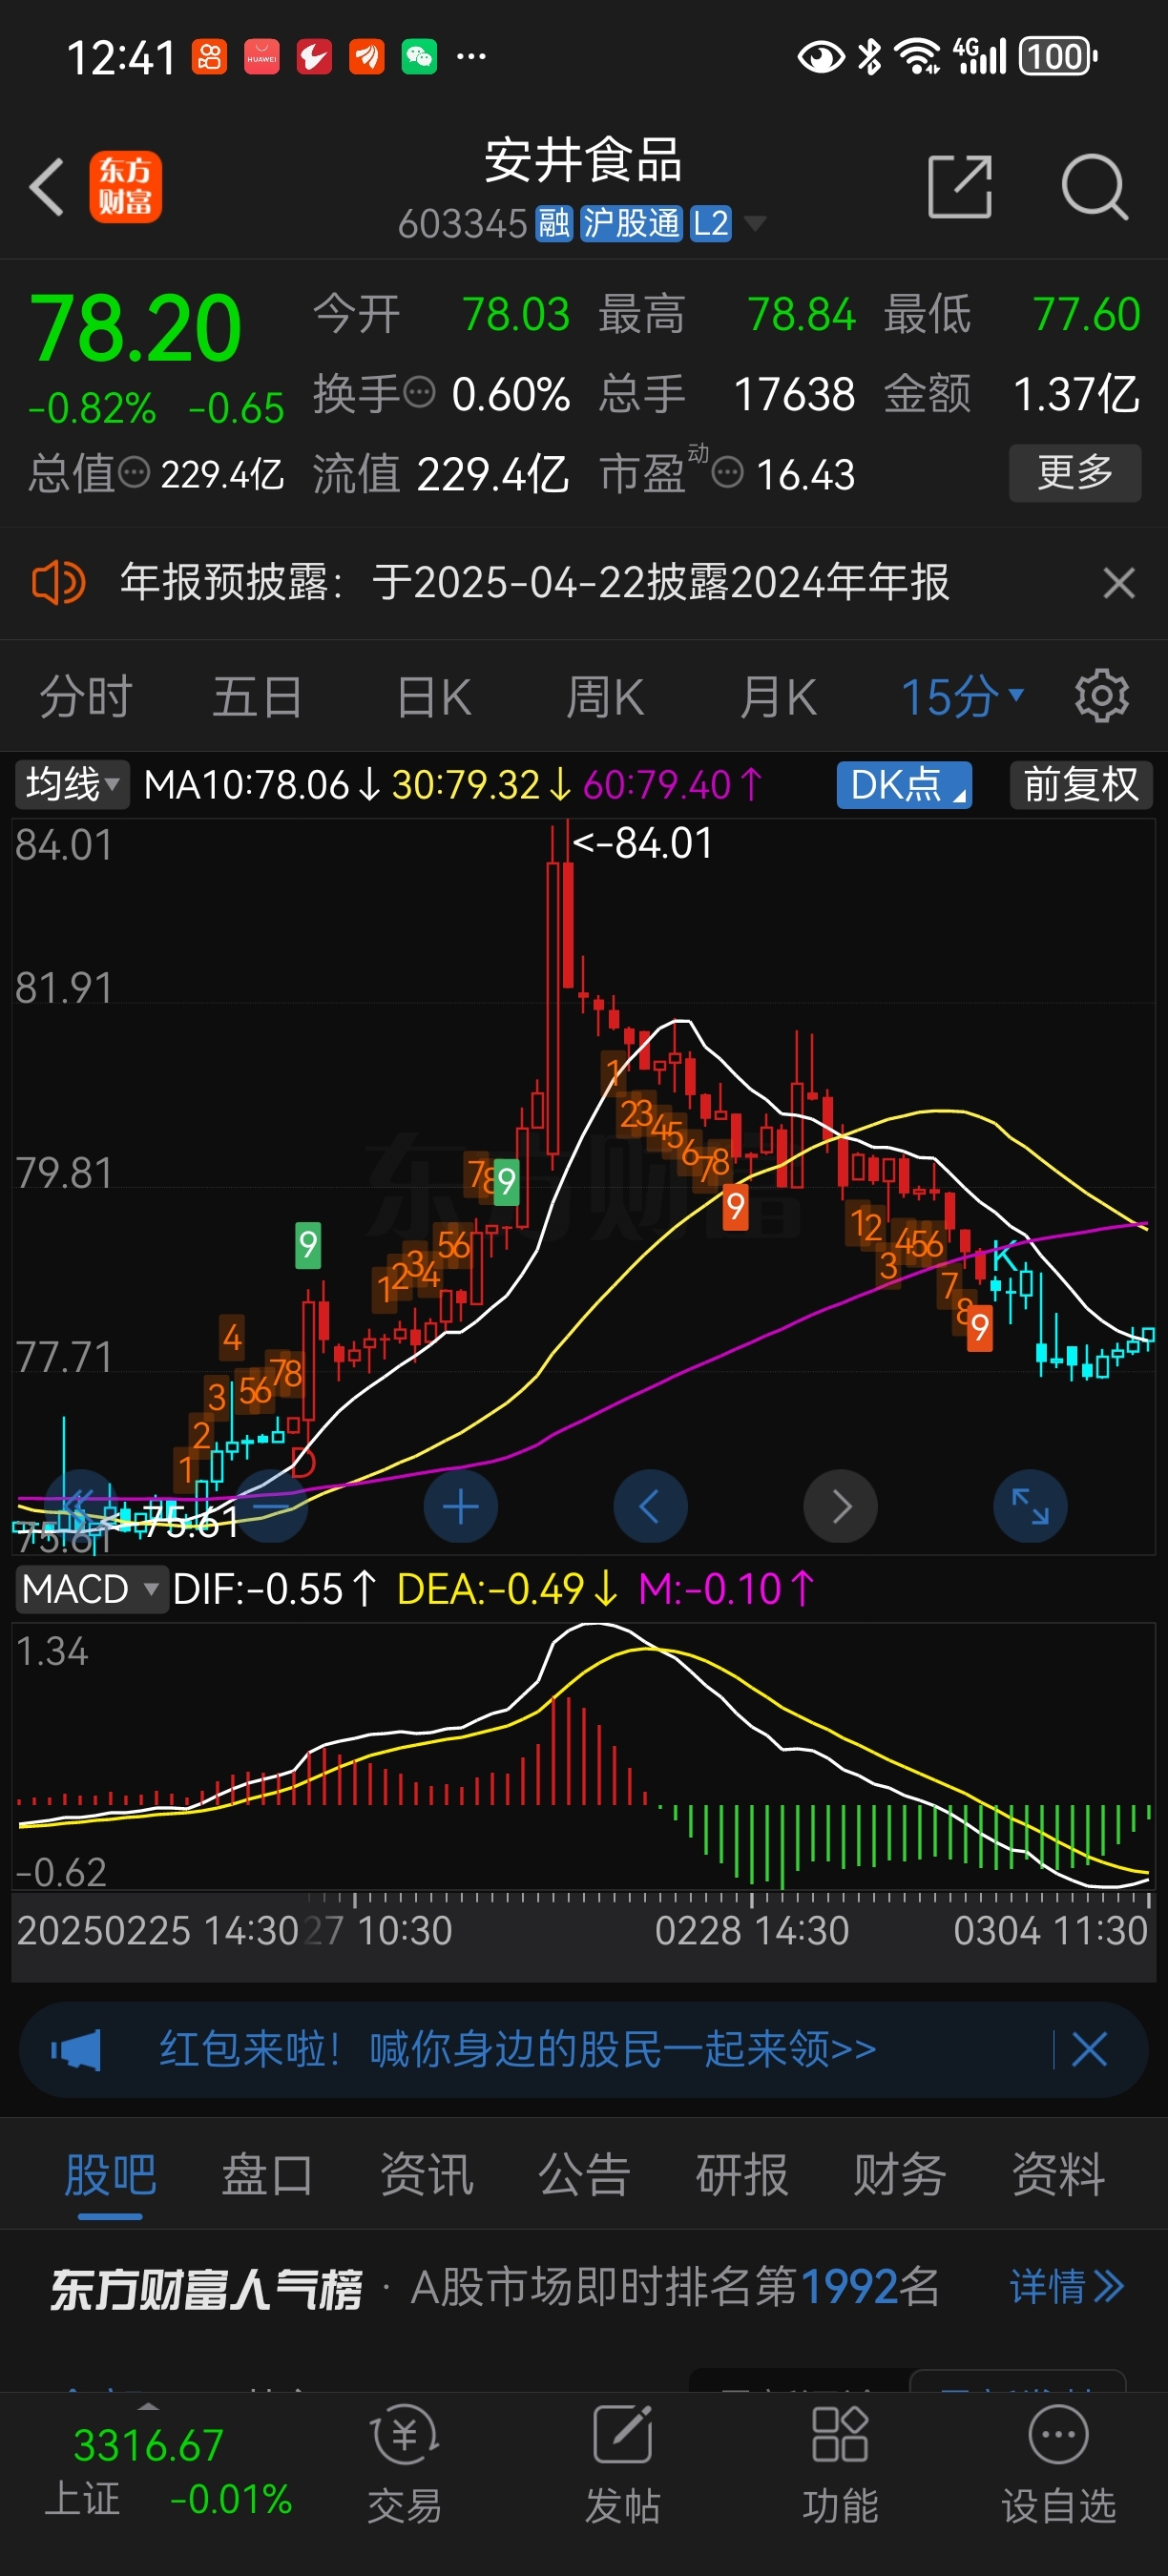The width and height of the screenshot is (1168, 2576).
Task: Open the 东方财富 logo home
Action: click(126, 187)
